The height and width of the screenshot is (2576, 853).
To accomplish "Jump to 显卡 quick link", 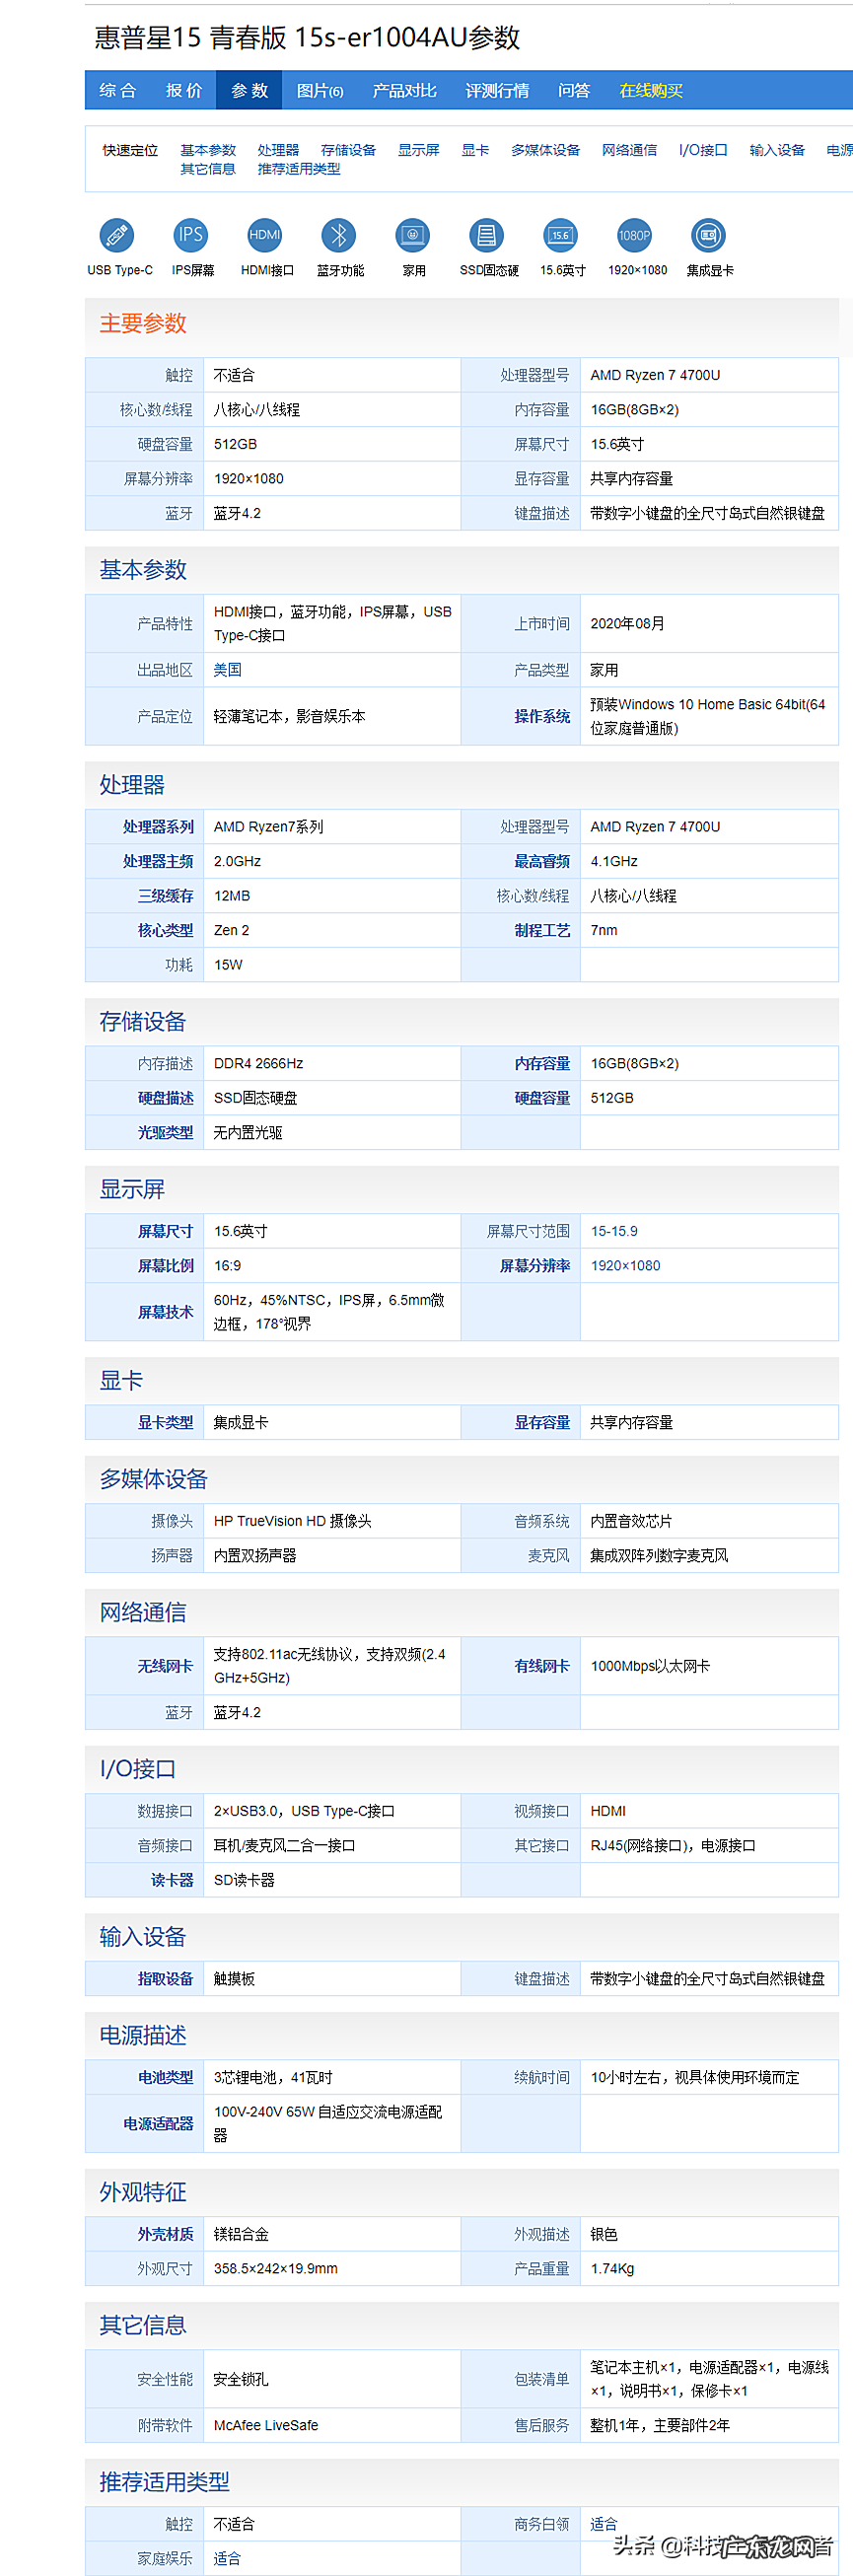I will (475, 150).
